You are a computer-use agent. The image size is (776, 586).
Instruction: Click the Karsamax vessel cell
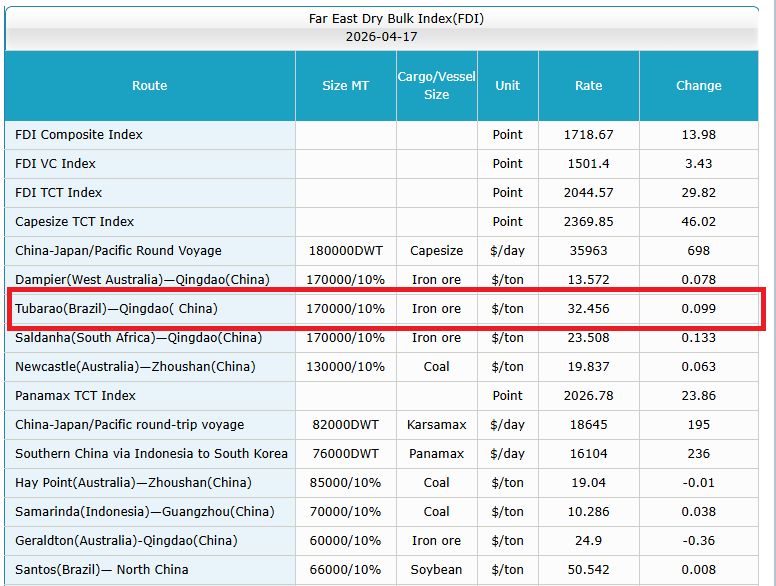coord(436,425)
